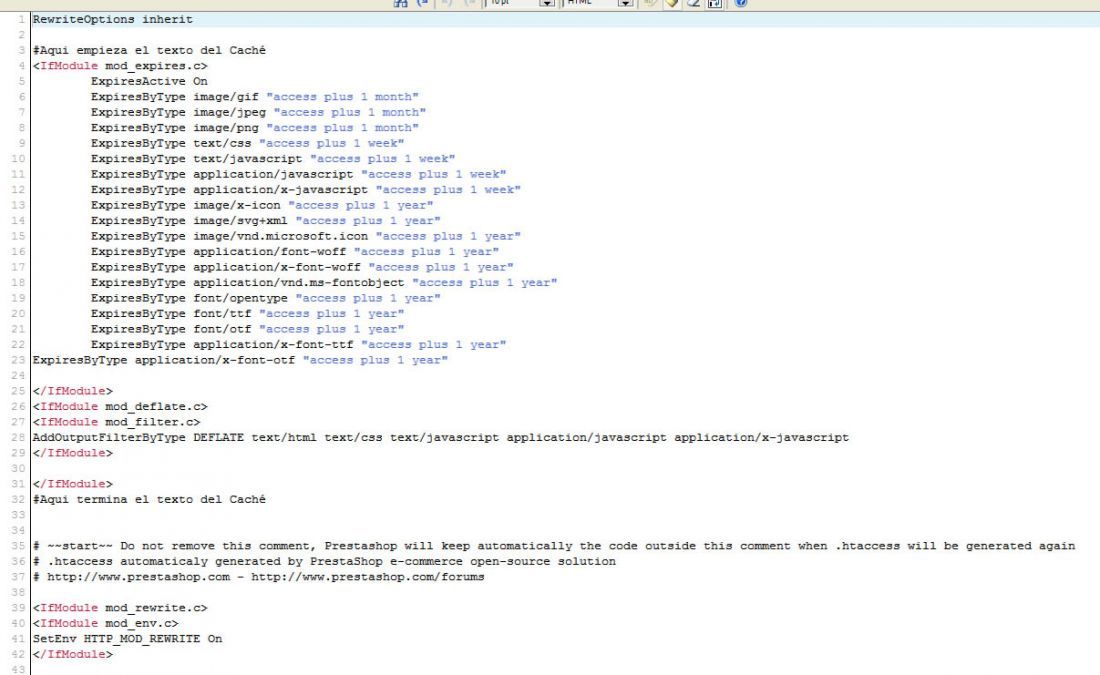Click the "RewriteOptions inherit" line
The width and height of the screenshot is (1100, 675).
point(112,20)
